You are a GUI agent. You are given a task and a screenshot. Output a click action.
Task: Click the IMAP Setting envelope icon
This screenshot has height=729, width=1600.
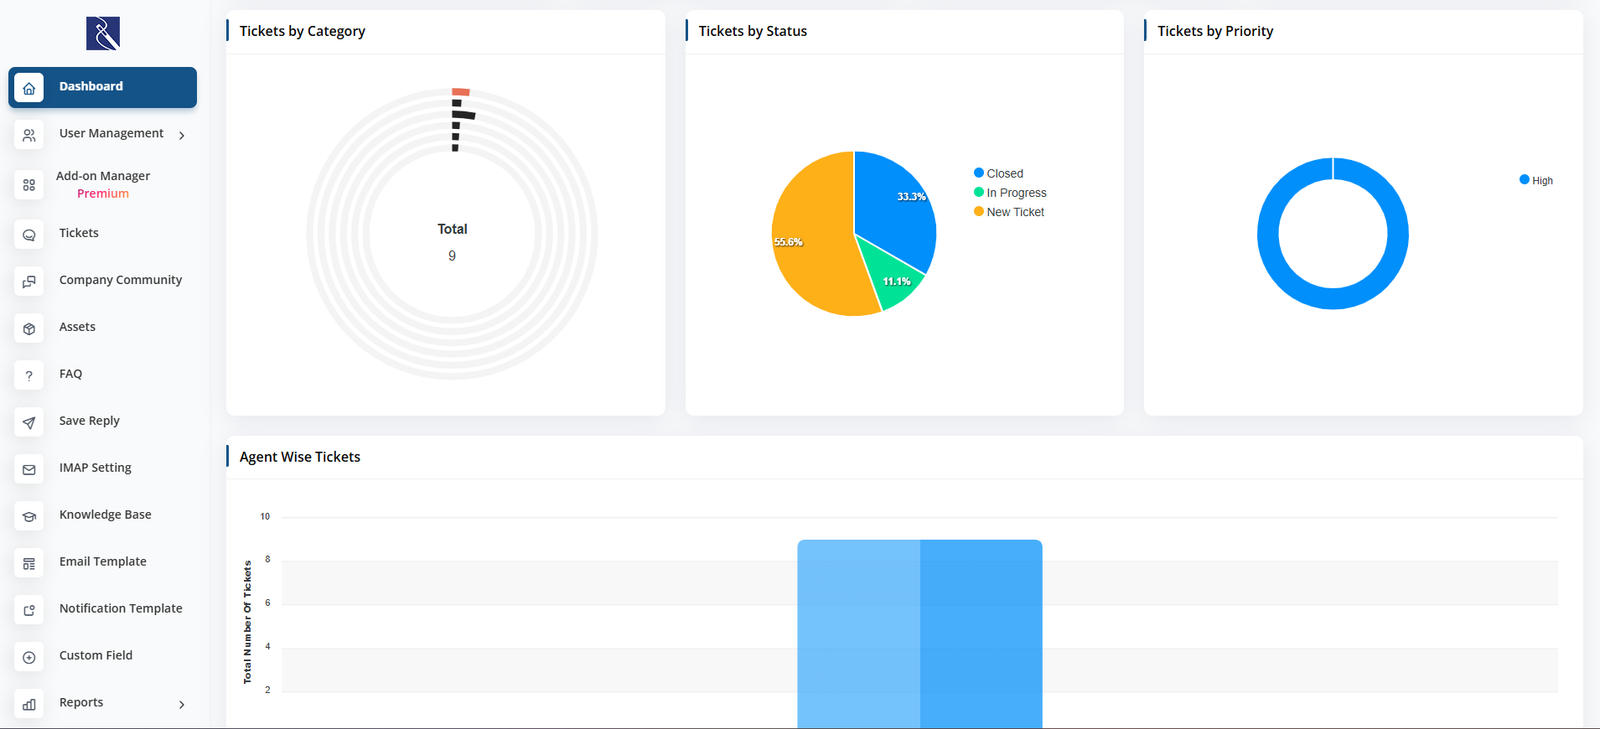tap(29, 470)
